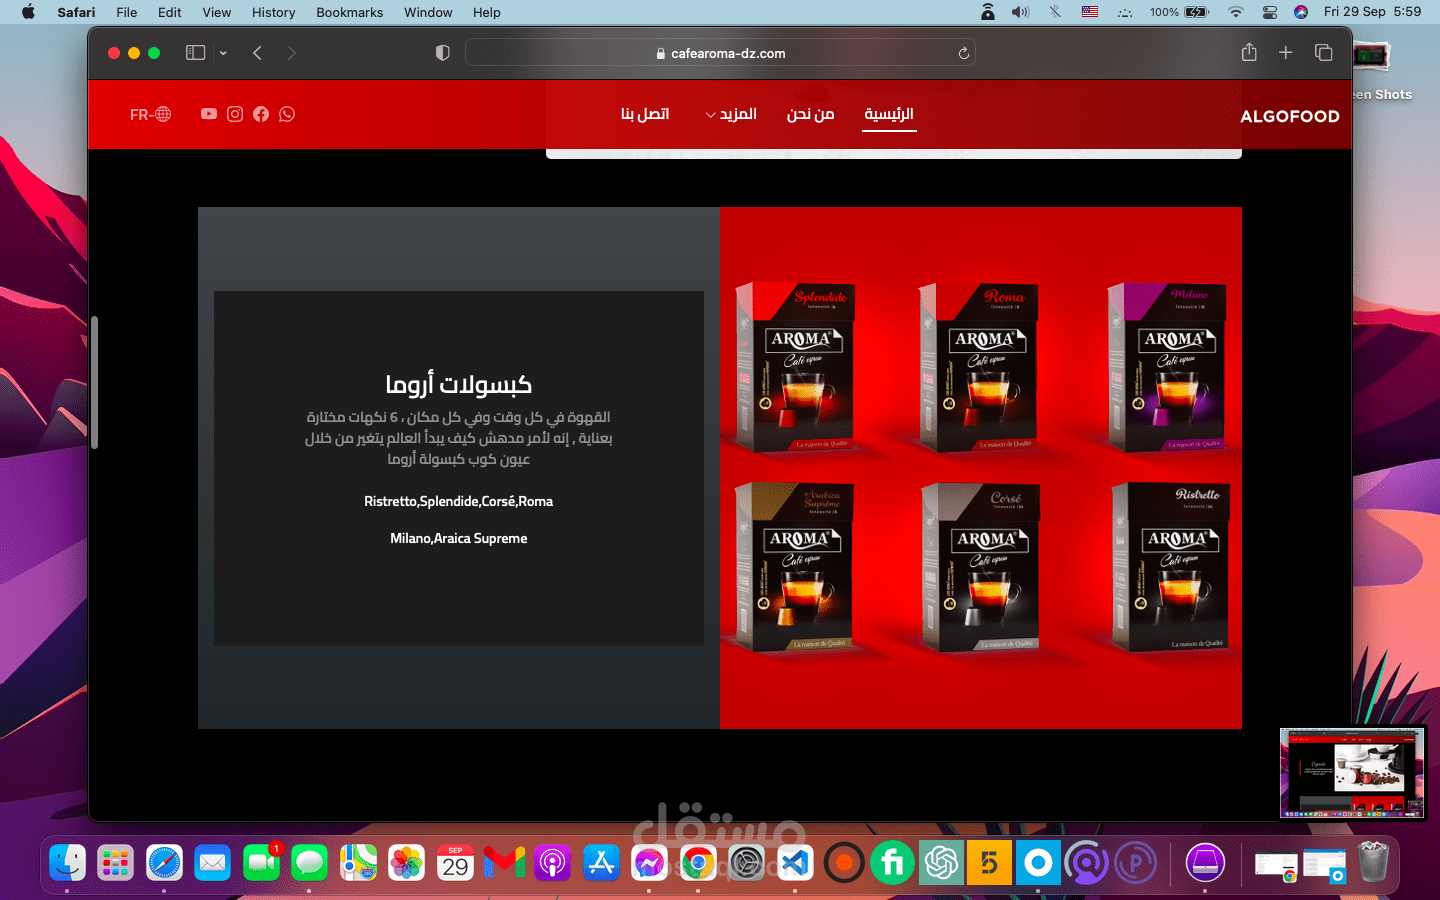The width and height of the screenshot is (1440, 900).
Task: Open Wi-Fi status menu
Action: point(1236,12)
